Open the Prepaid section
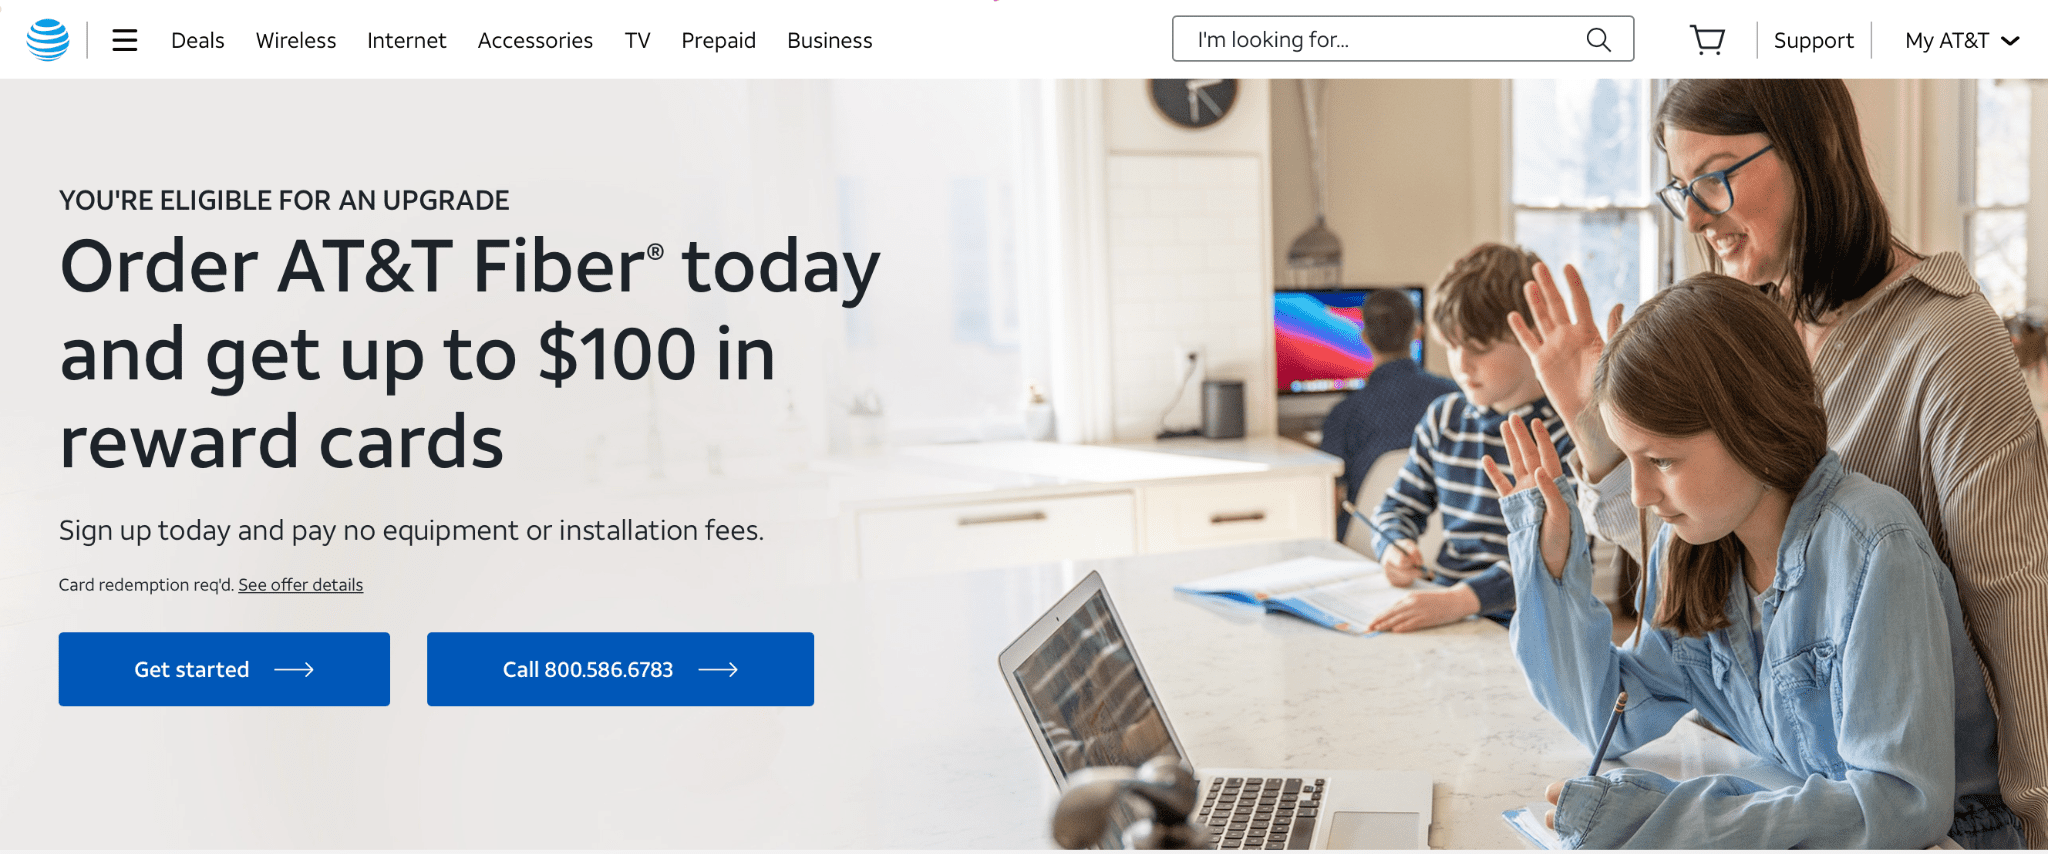 tap(719, 41)
